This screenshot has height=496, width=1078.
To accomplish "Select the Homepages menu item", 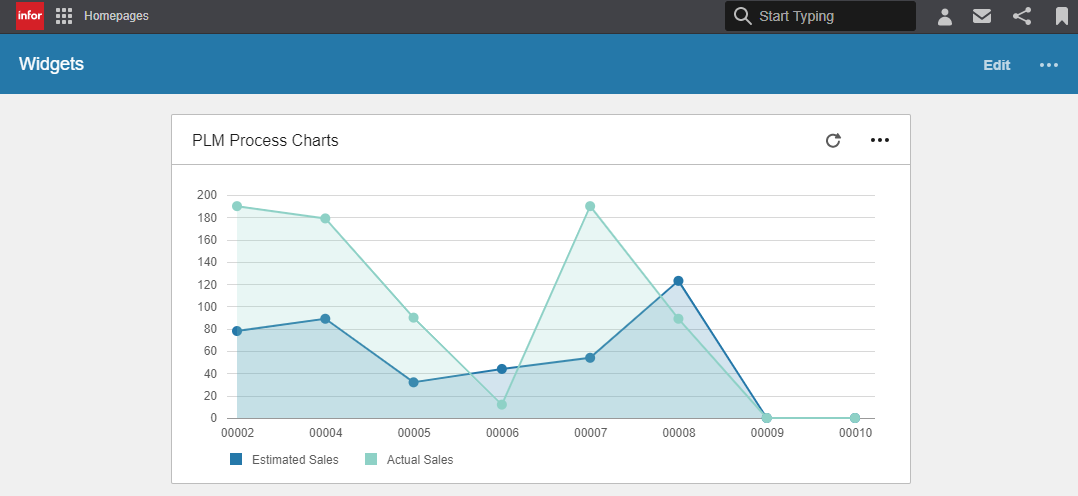I will tap(116, 16).
